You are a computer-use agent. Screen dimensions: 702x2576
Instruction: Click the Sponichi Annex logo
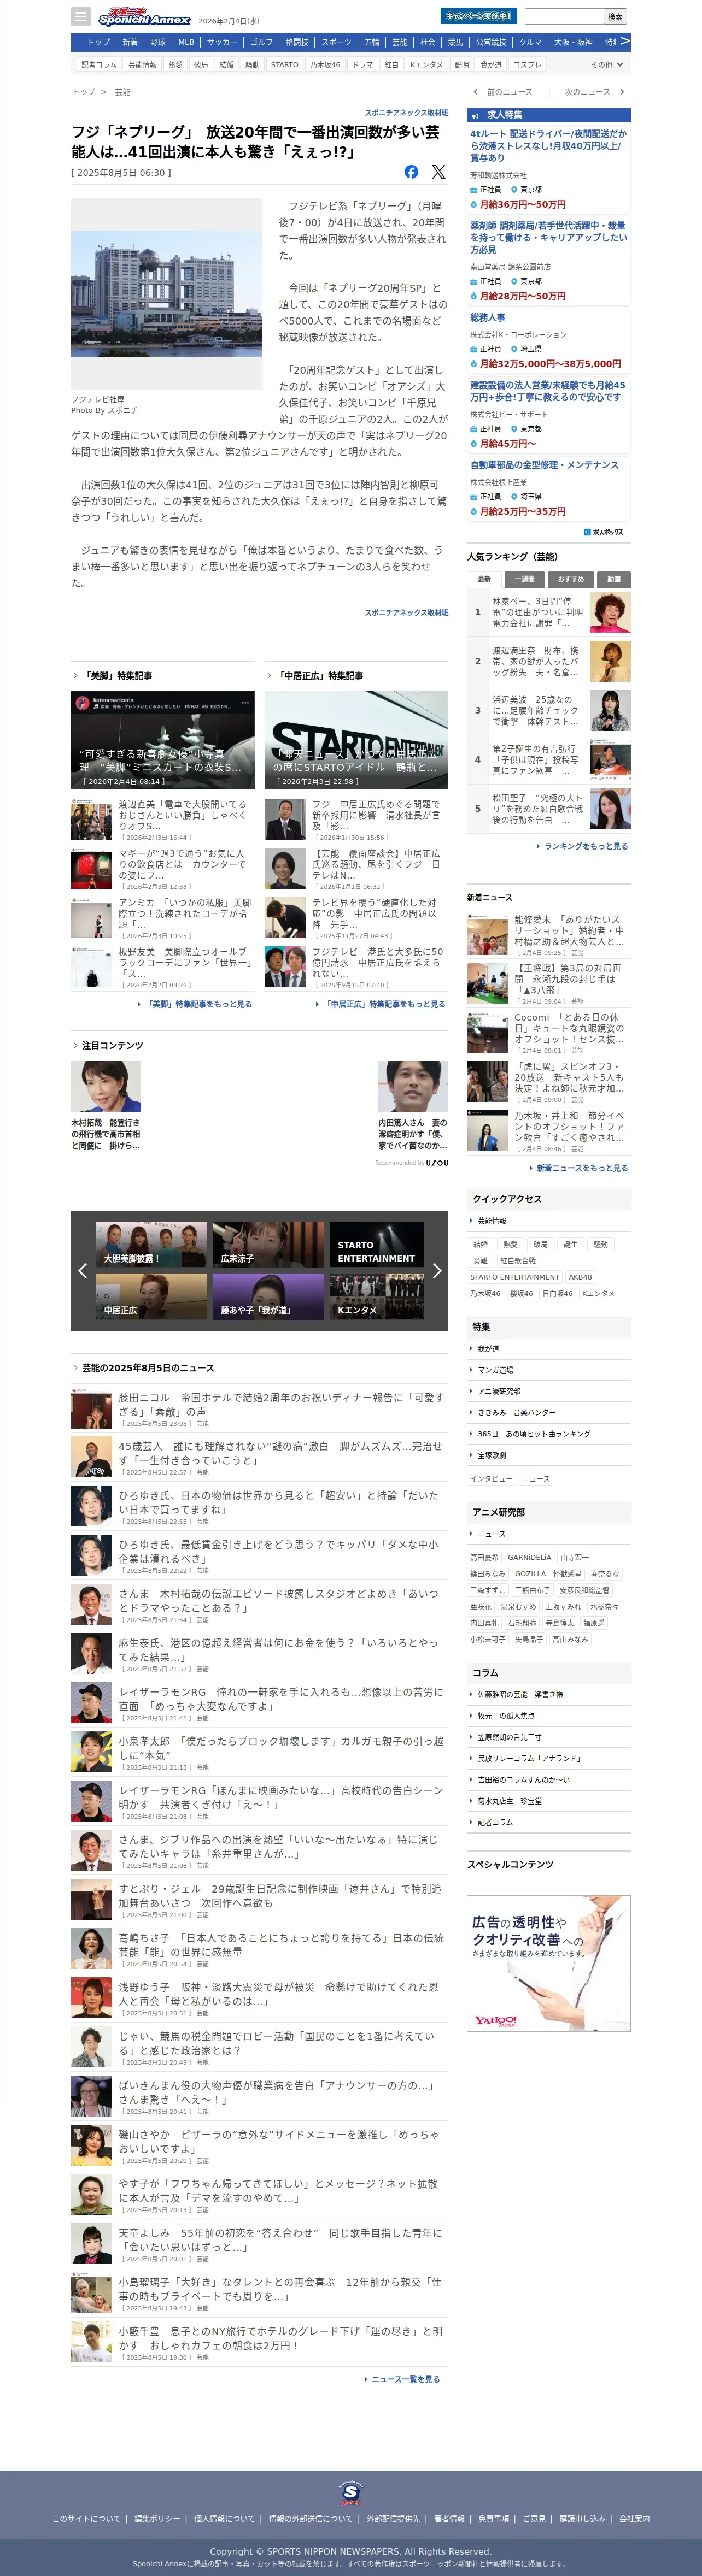click(x=144, y=17)
